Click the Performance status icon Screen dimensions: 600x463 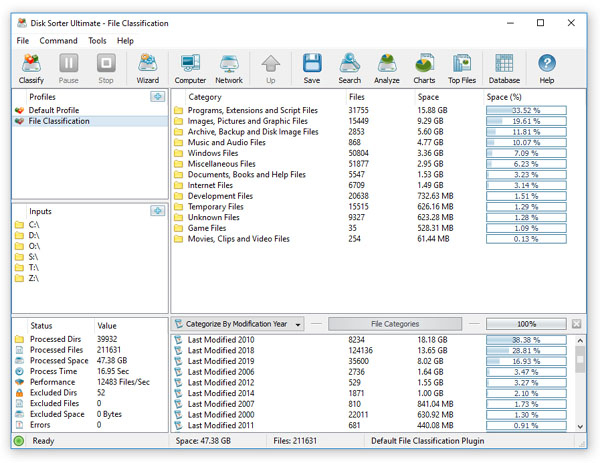pos(20,382)
